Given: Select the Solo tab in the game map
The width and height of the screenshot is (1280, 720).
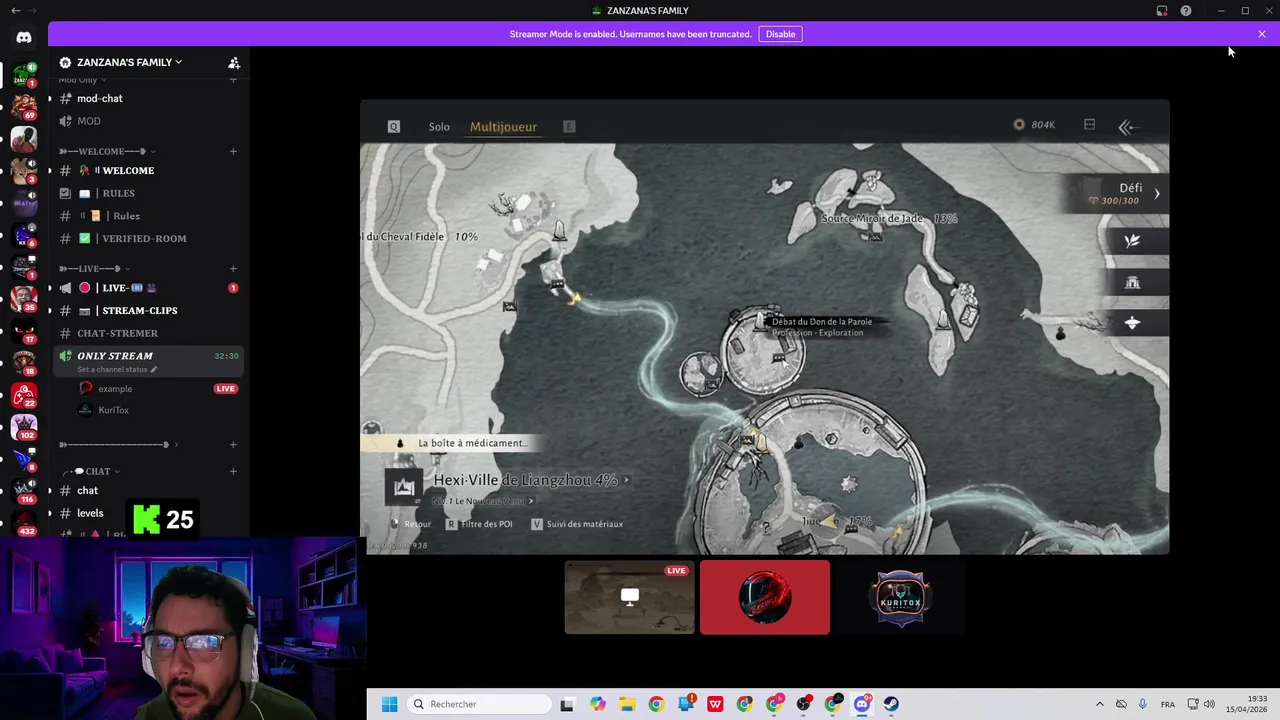Looking at the screenshot, I should pos(439,127).
